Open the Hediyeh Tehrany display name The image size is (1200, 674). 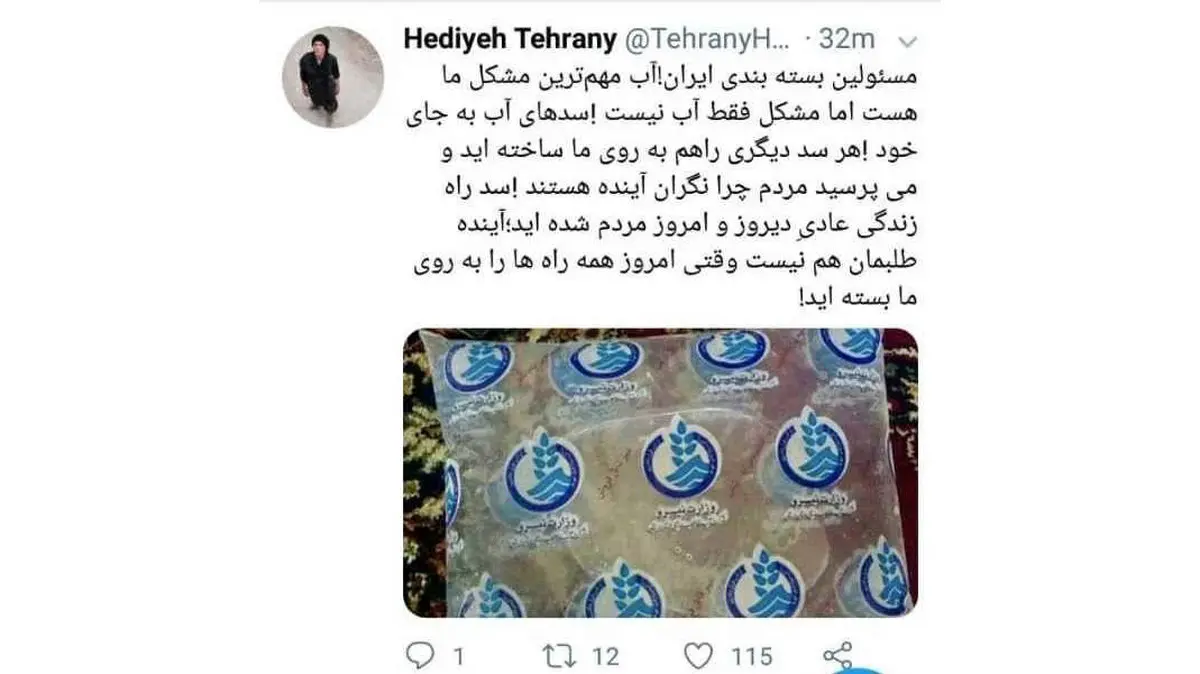click(510, 40)
